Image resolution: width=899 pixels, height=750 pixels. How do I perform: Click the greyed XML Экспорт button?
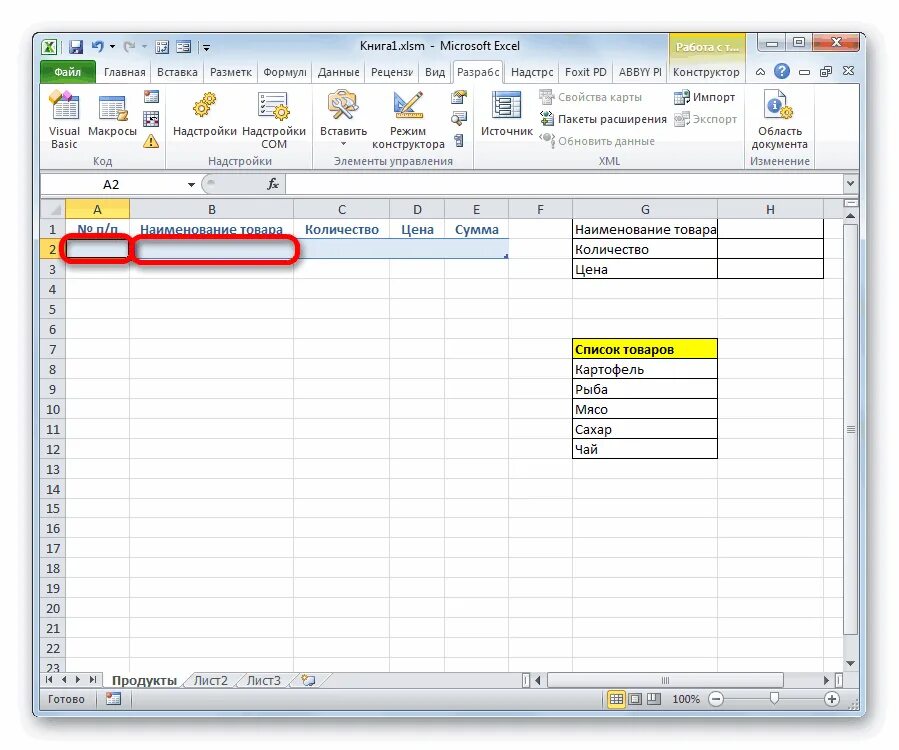click(x=705, y=119)
